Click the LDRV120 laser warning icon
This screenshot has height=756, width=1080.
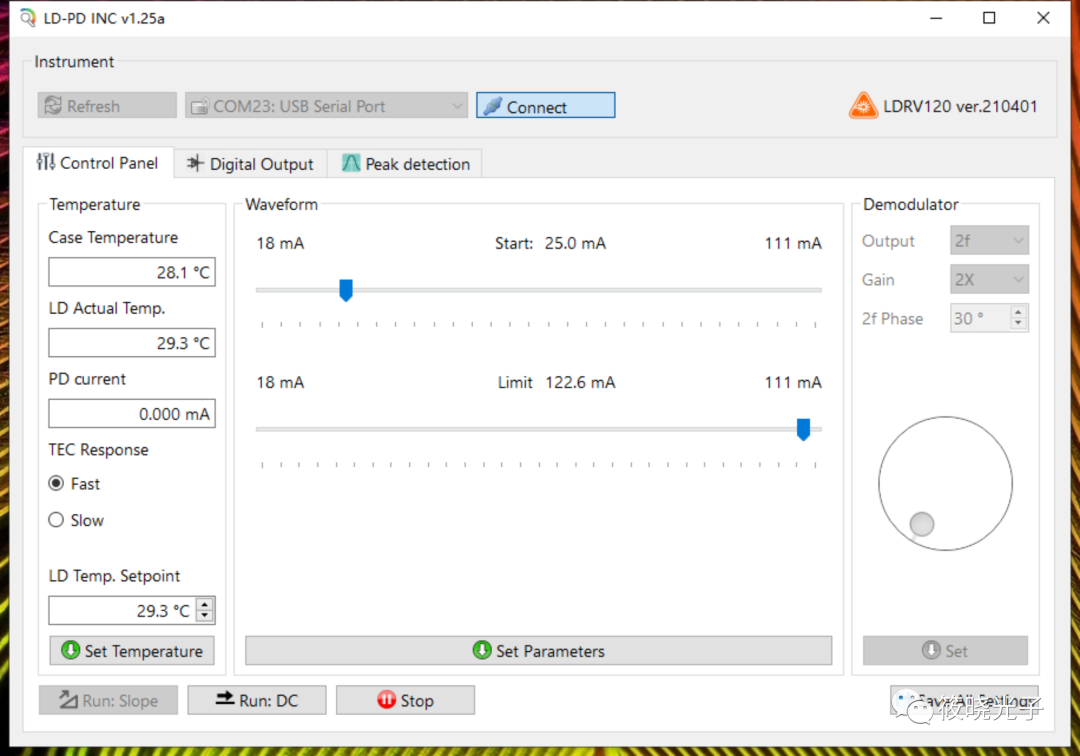[862, 106]
